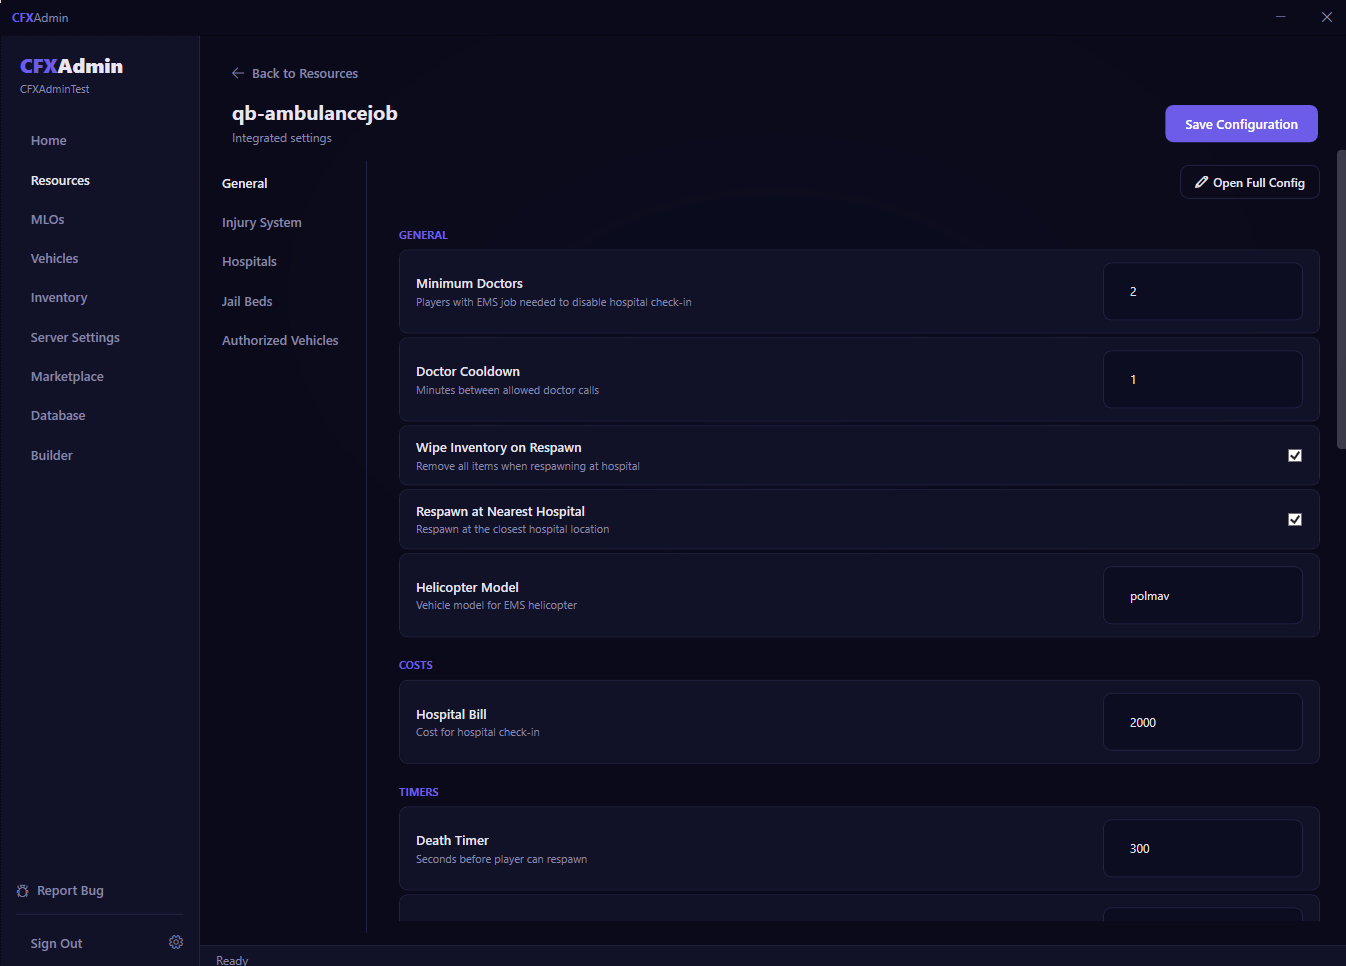This screenshot has height=966, width=1346.
Task: Click the Minimum Doctors label
Action: [469, 284]
